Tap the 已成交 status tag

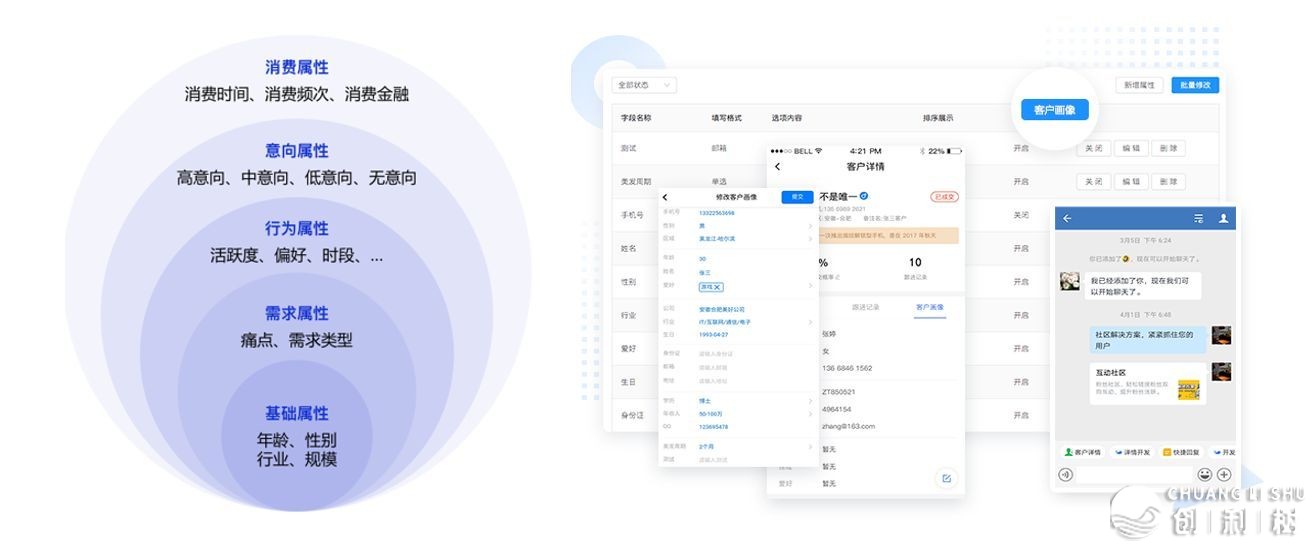coord(944,197)
